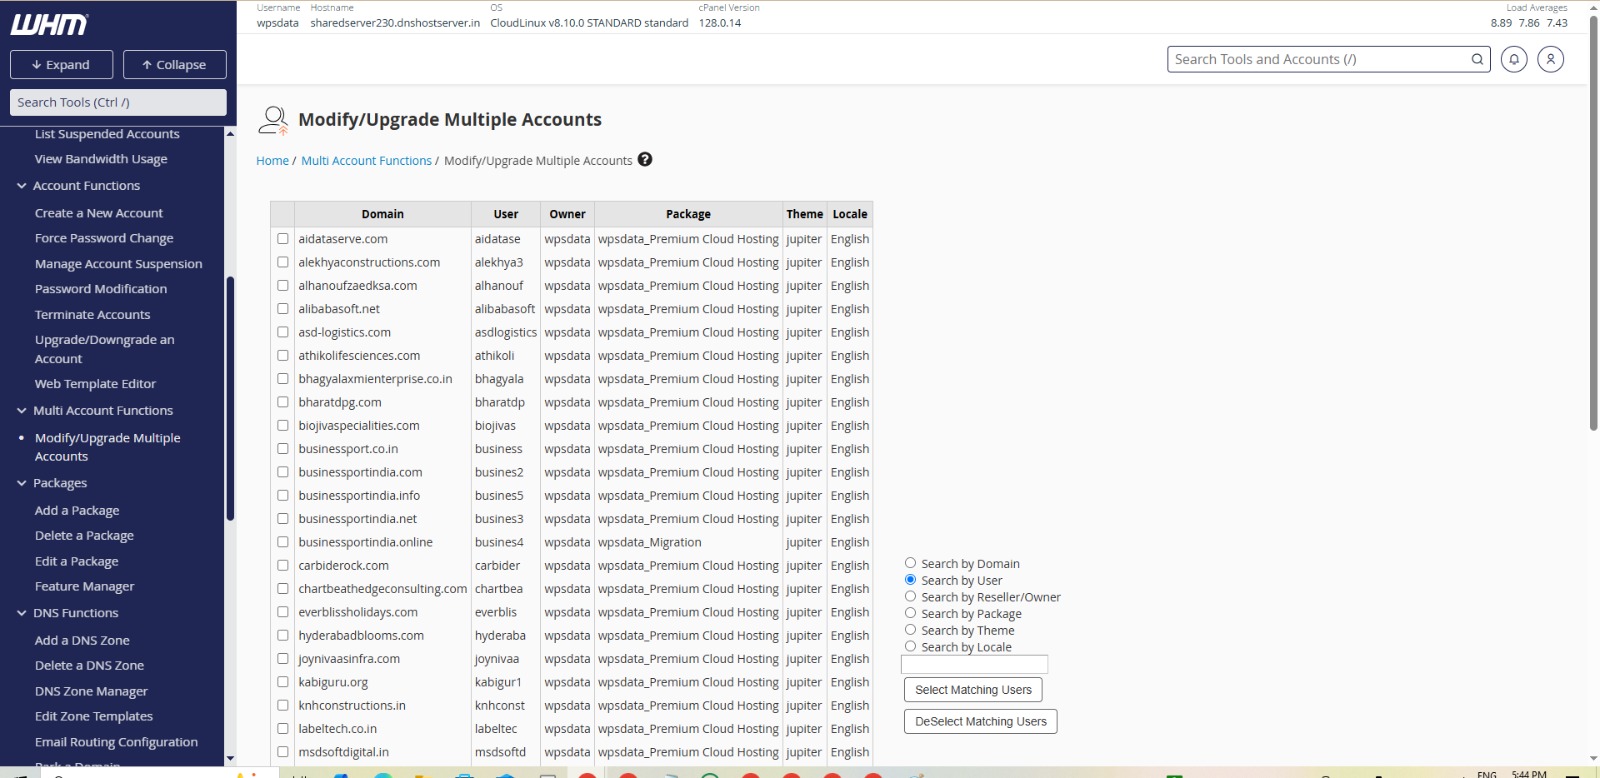
Task: Open Feature Manager from the sidebar
Action: 84,587
